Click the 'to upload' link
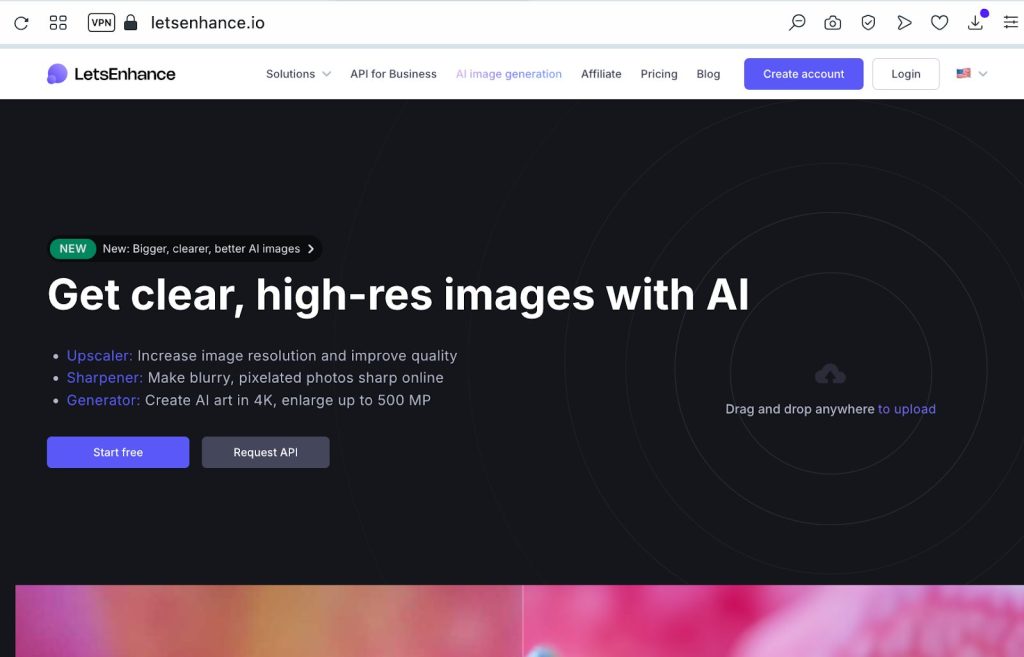 pyautogui.click(x=906, y=409)
